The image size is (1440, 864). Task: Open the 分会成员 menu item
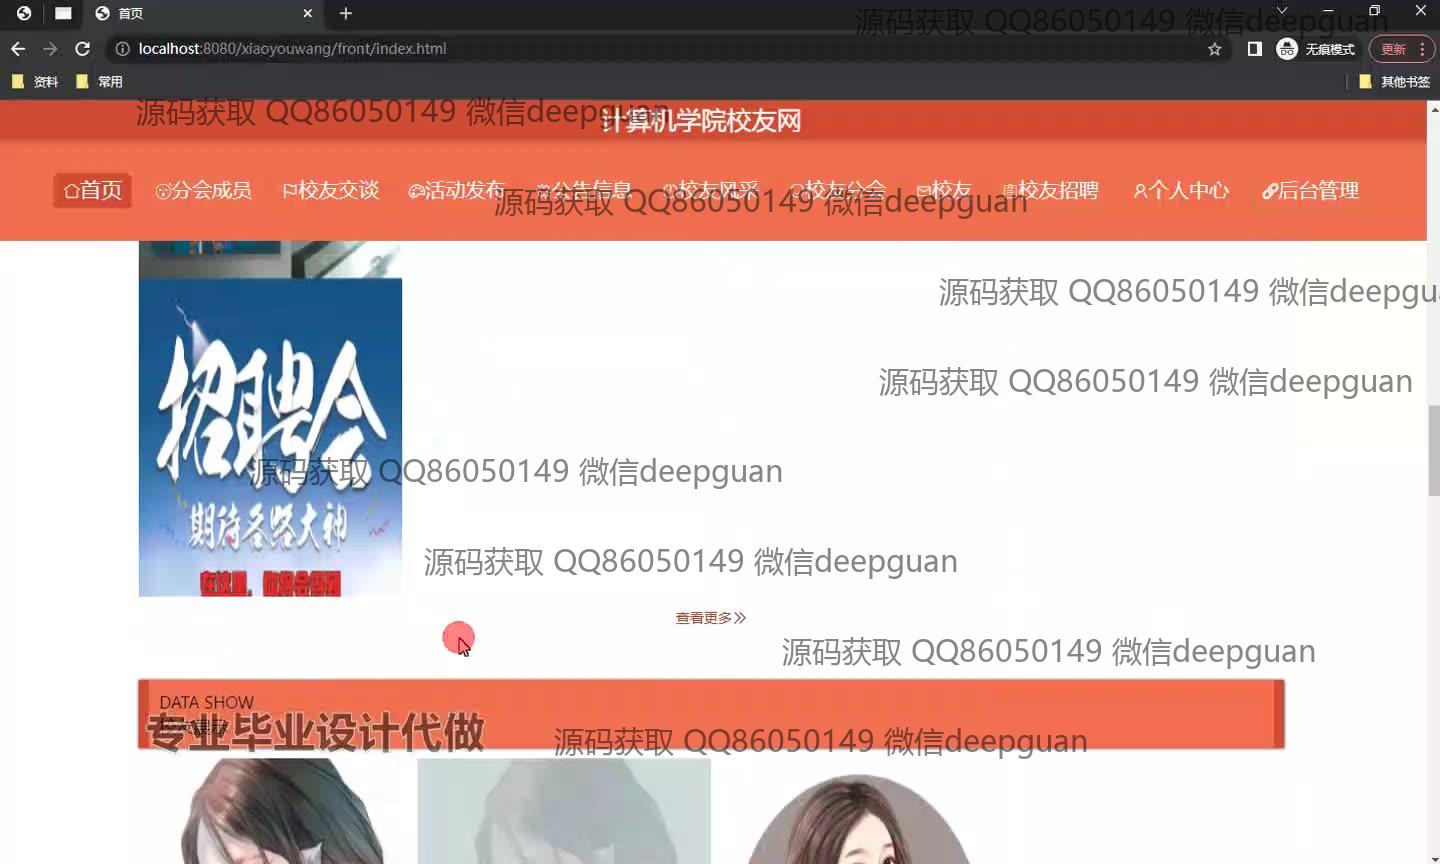point(203,190)
